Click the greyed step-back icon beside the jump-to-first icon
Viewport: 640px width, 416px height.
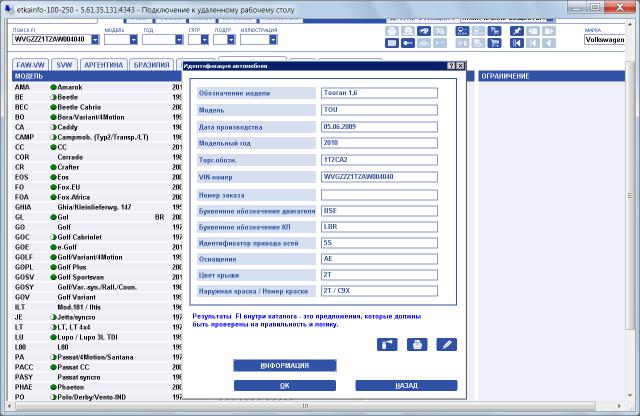(x=533, y=42)
